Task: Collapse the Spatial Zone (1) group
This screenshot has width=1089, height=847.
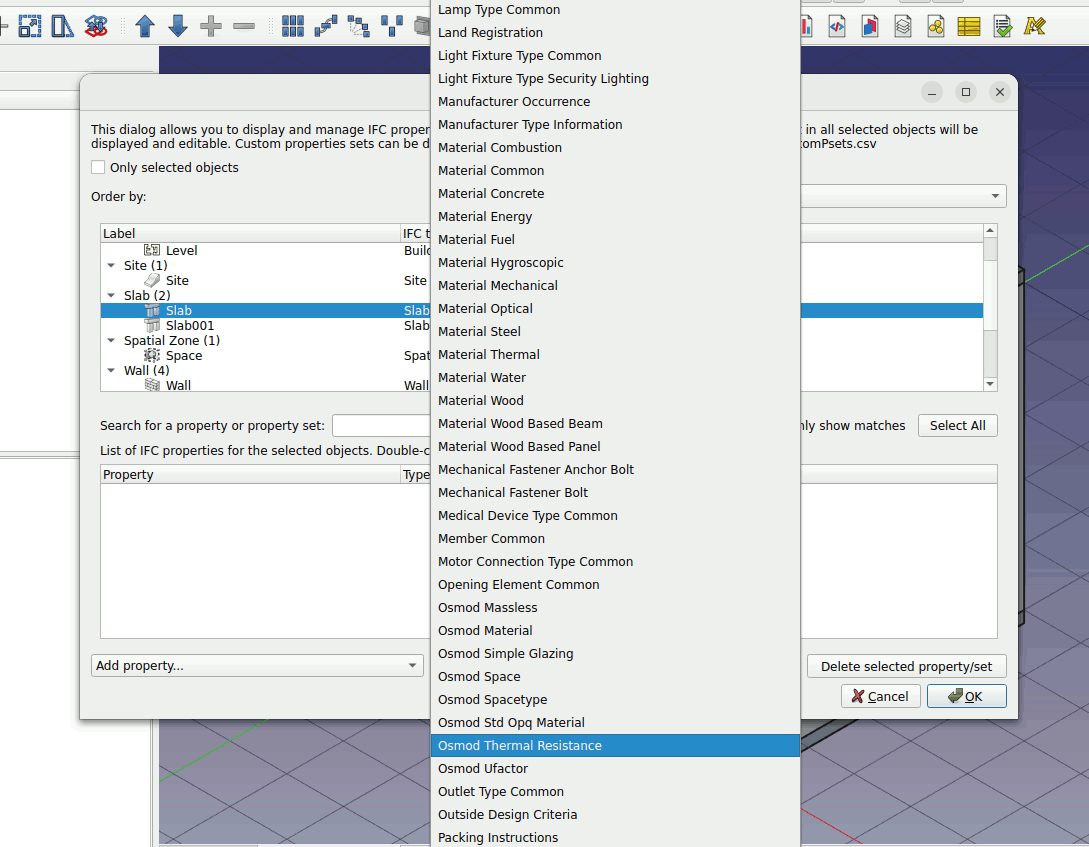Action: click(111, 341)
